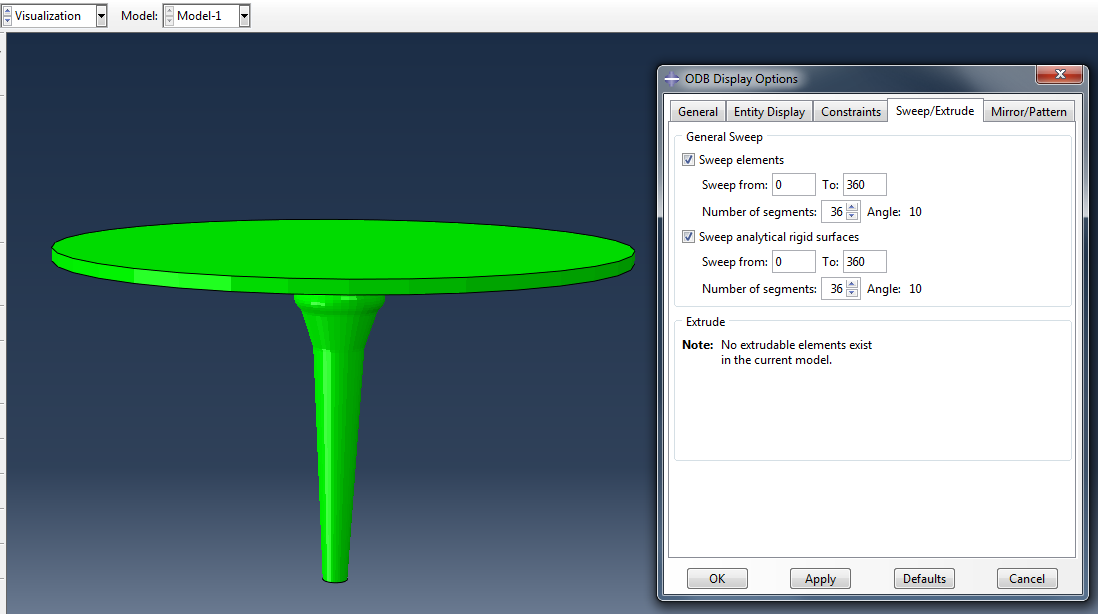The image size is (1098, 614).
Task: Switch to the General tab
Action: pos(697,111)
